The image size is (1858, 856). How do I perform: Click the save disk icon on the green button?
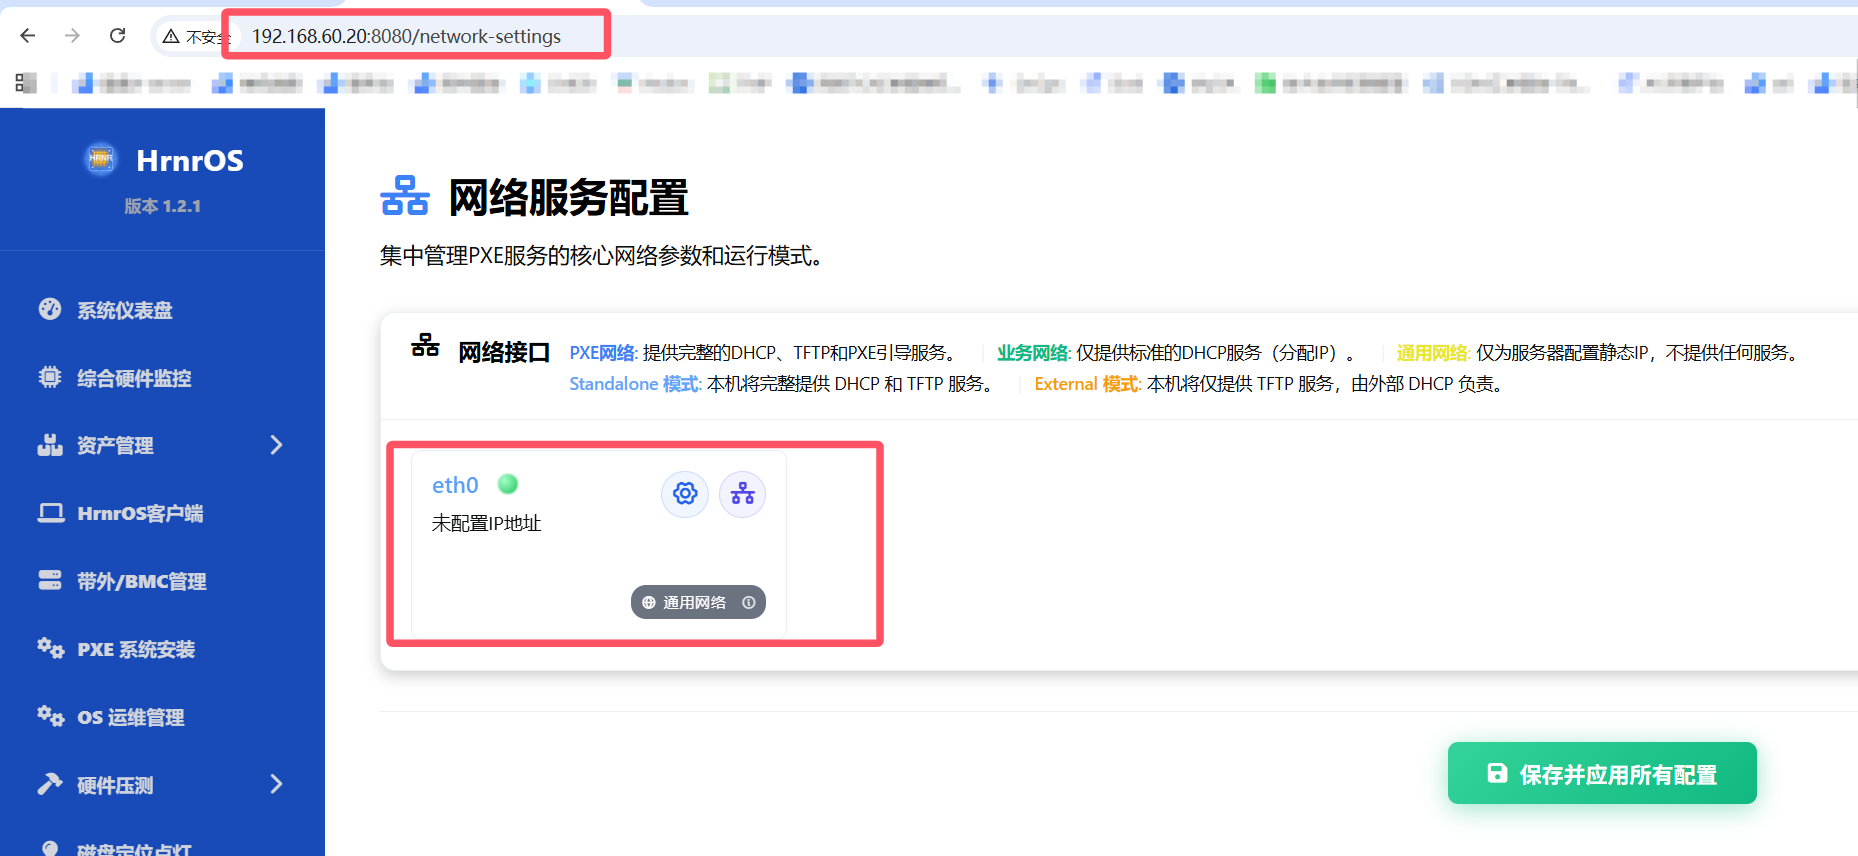(x=1497, y=773)
